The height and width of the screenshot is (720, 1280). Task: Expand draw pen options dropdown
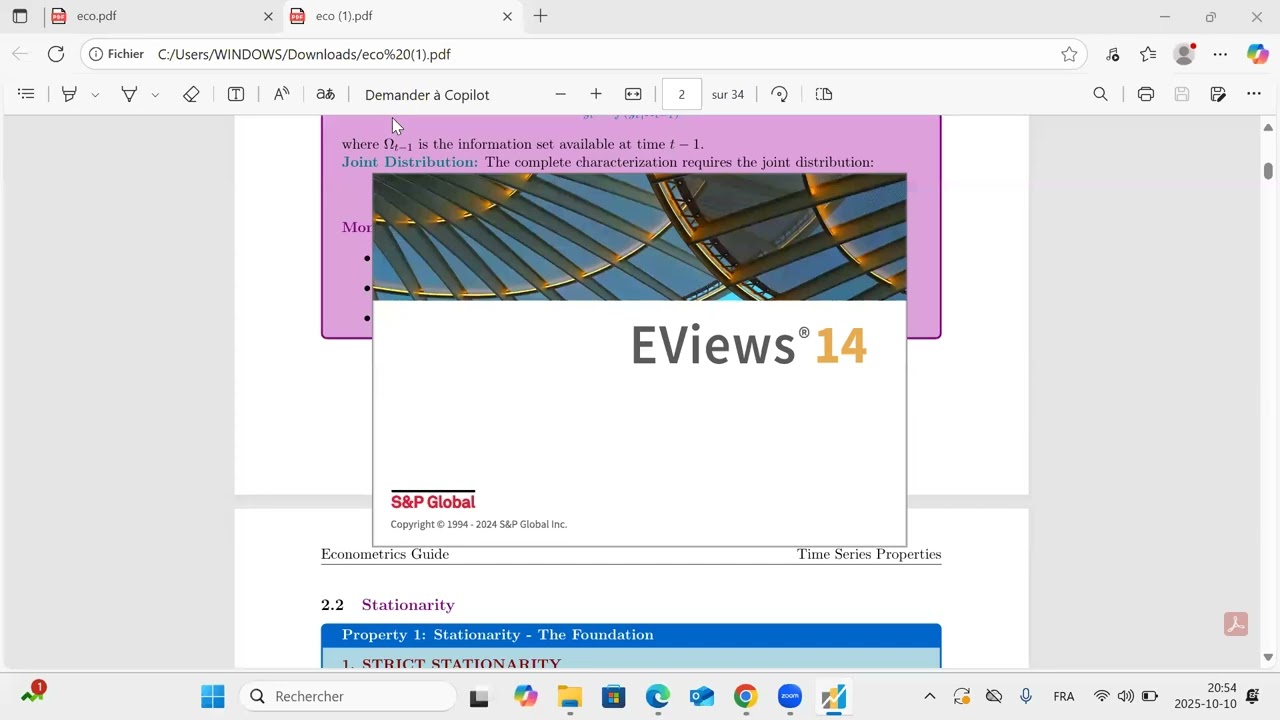click(155, 95)
